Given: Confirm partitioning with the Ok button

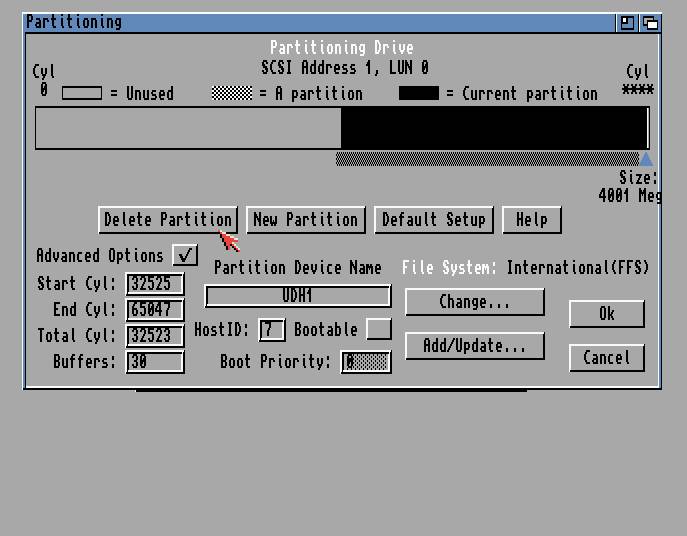Looking at the screenshot, I should click(606, 314).
